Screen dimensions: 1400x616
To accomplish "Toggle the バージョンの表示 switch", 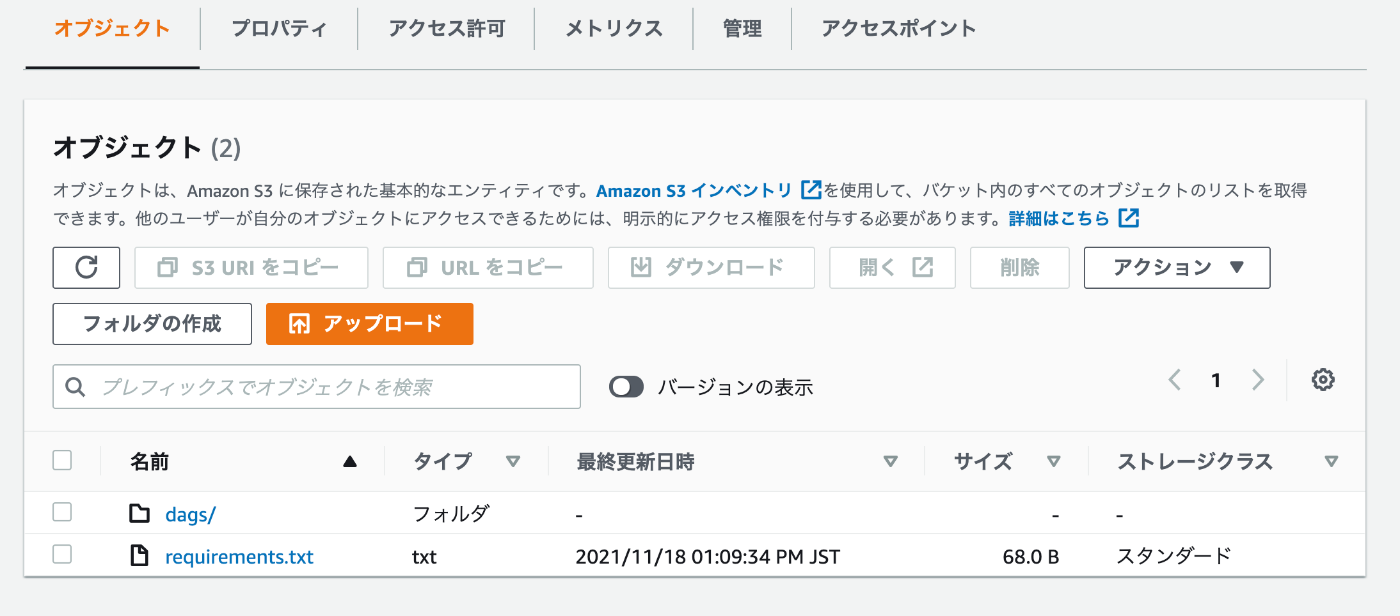I will pos(627,387).
